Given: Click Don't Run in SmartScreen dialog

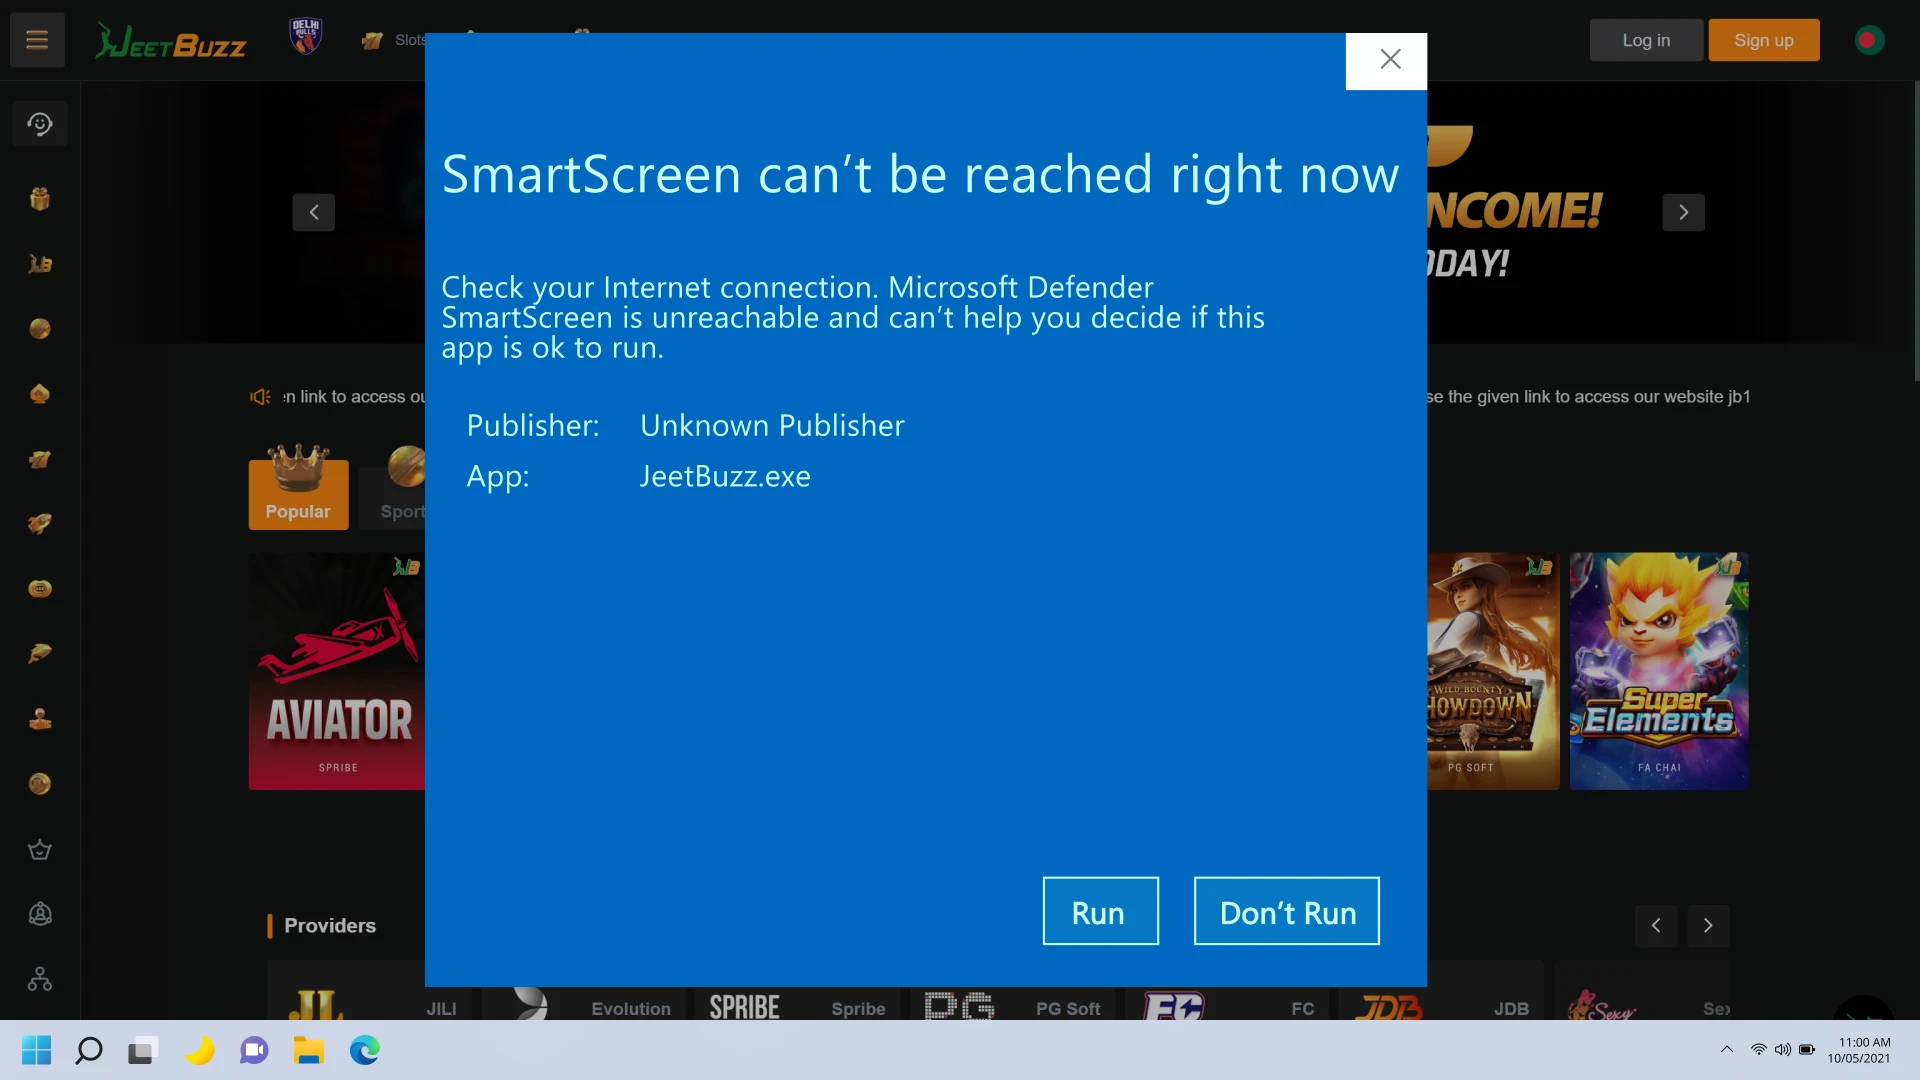Looking at the screenshot, I should pos(1287,912).
